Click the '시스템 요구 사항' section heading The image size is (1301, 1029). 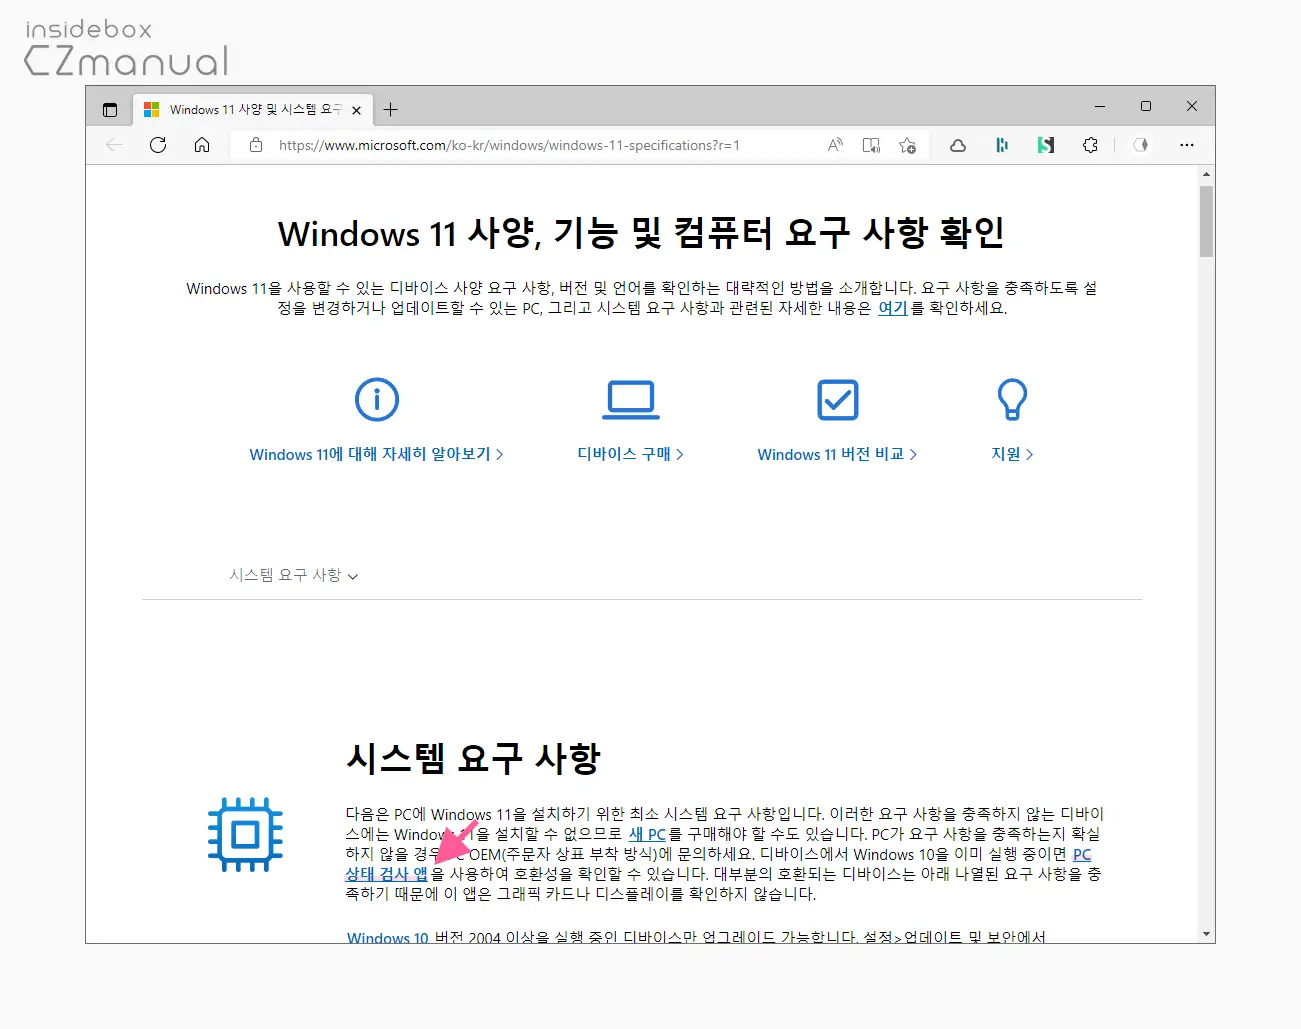[x=473, y=758]
